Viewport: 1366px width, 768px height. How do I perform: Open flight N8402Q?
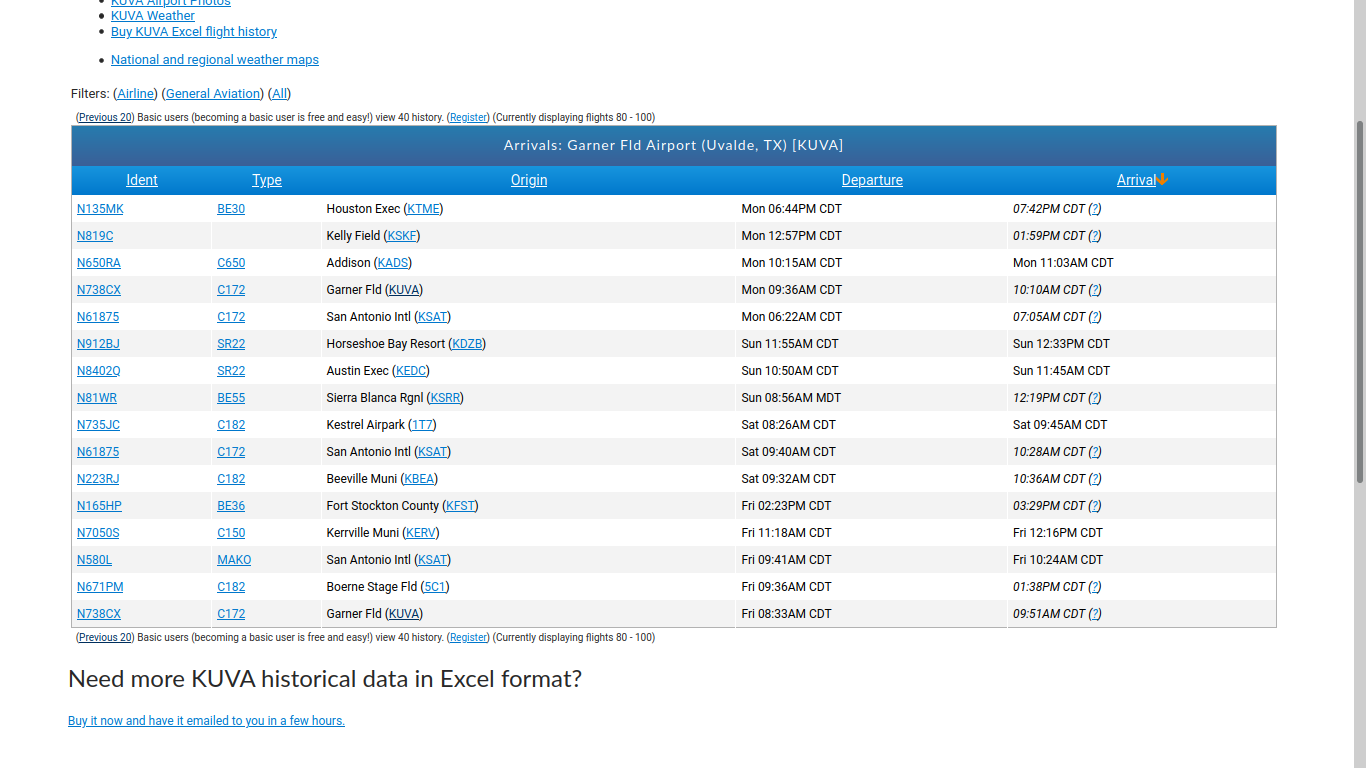pyautogui.click(x=98, y=371)
